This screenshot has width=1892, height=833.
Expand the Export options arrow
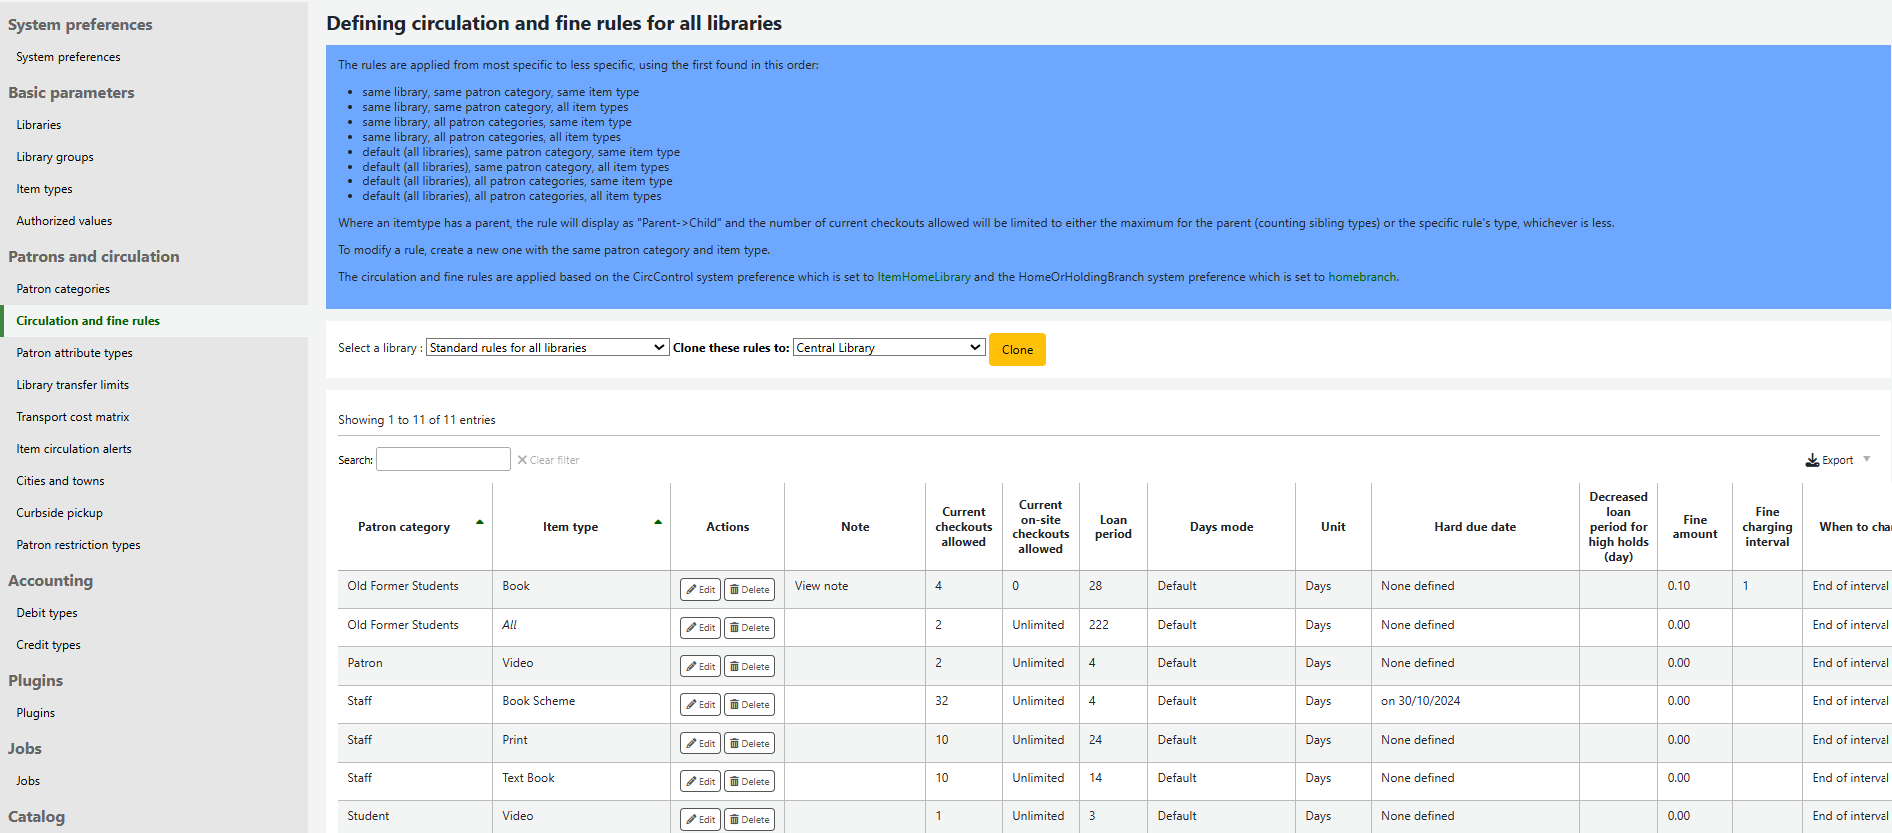pos(1867,459)
